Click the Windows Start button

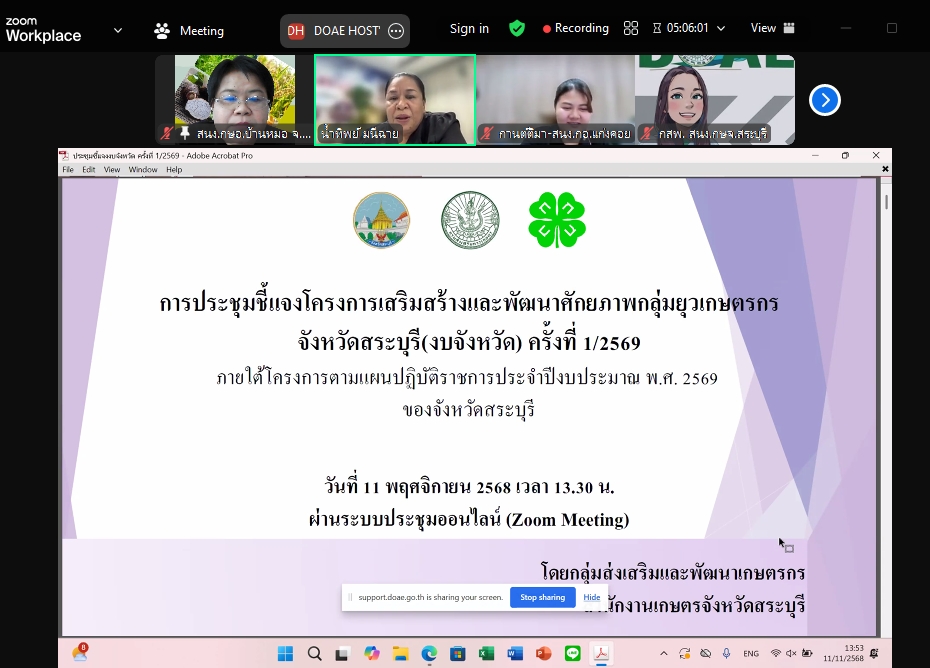tap(285, 653)
